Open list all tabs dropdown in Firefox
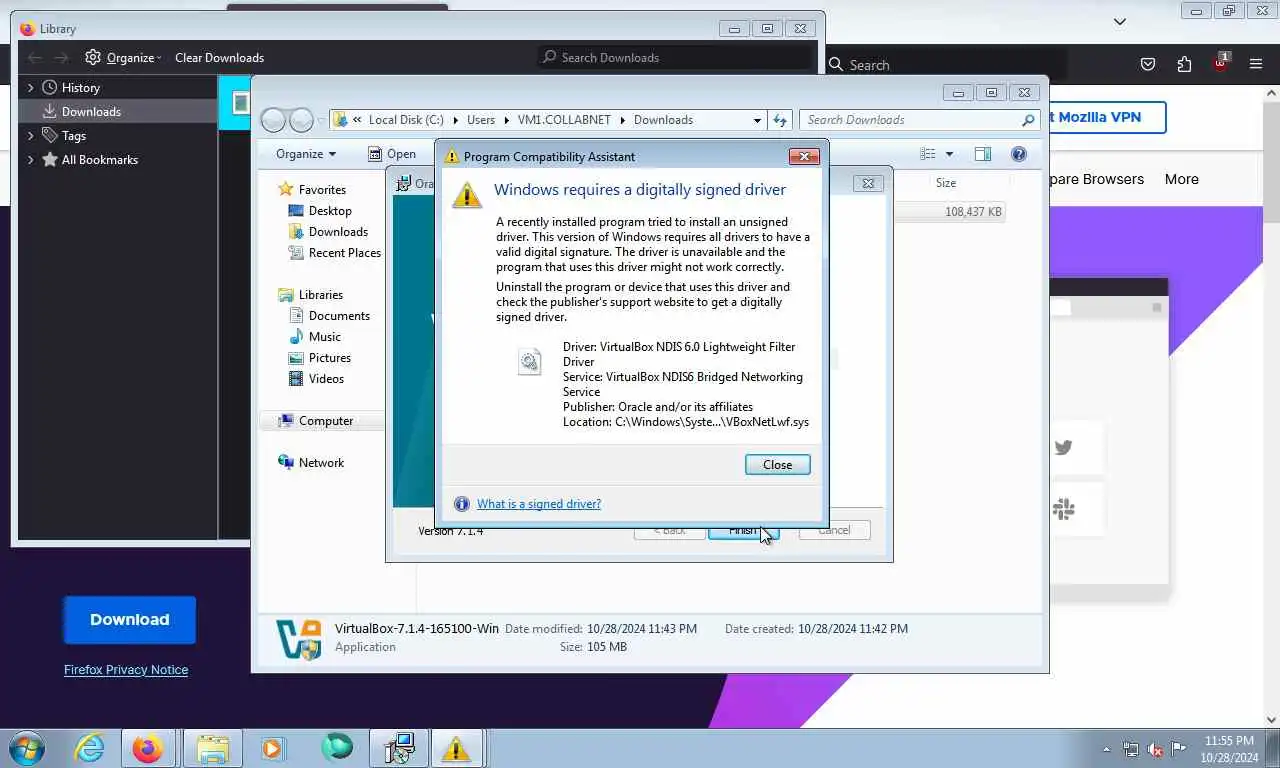Image resolution: width=1280 pixels, height=768 pixels. (1120, 21)
